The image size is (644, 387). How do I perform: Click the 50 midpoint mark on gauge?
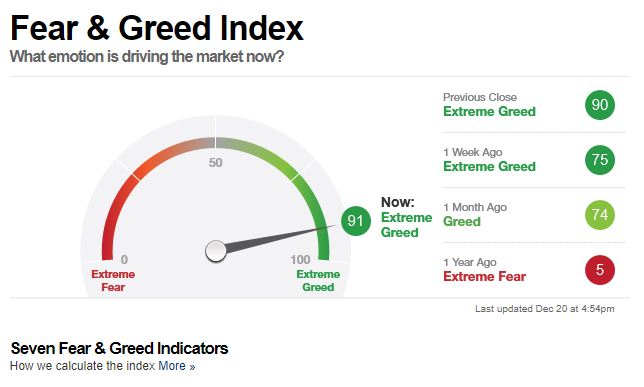click(215, 163)
